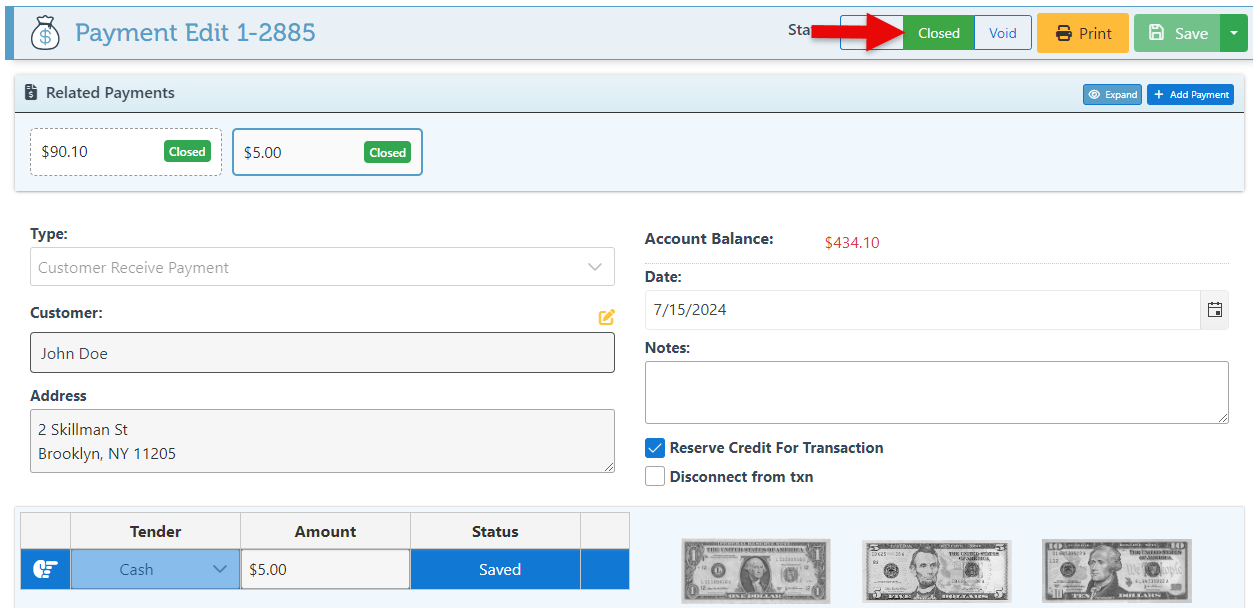Click into the Notes text area
Screen dimensions: 1253x608
pos(936,392)
